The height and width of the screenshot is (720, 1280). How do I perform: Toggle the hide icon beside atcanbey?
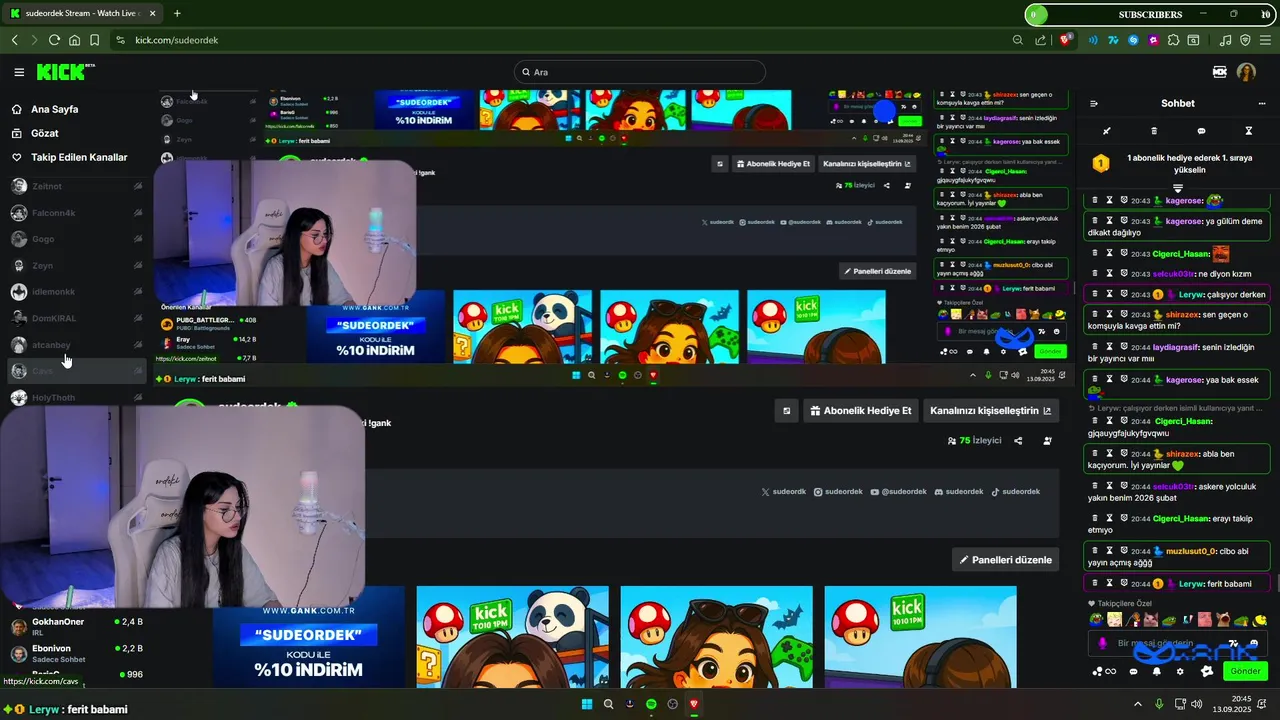138,345
